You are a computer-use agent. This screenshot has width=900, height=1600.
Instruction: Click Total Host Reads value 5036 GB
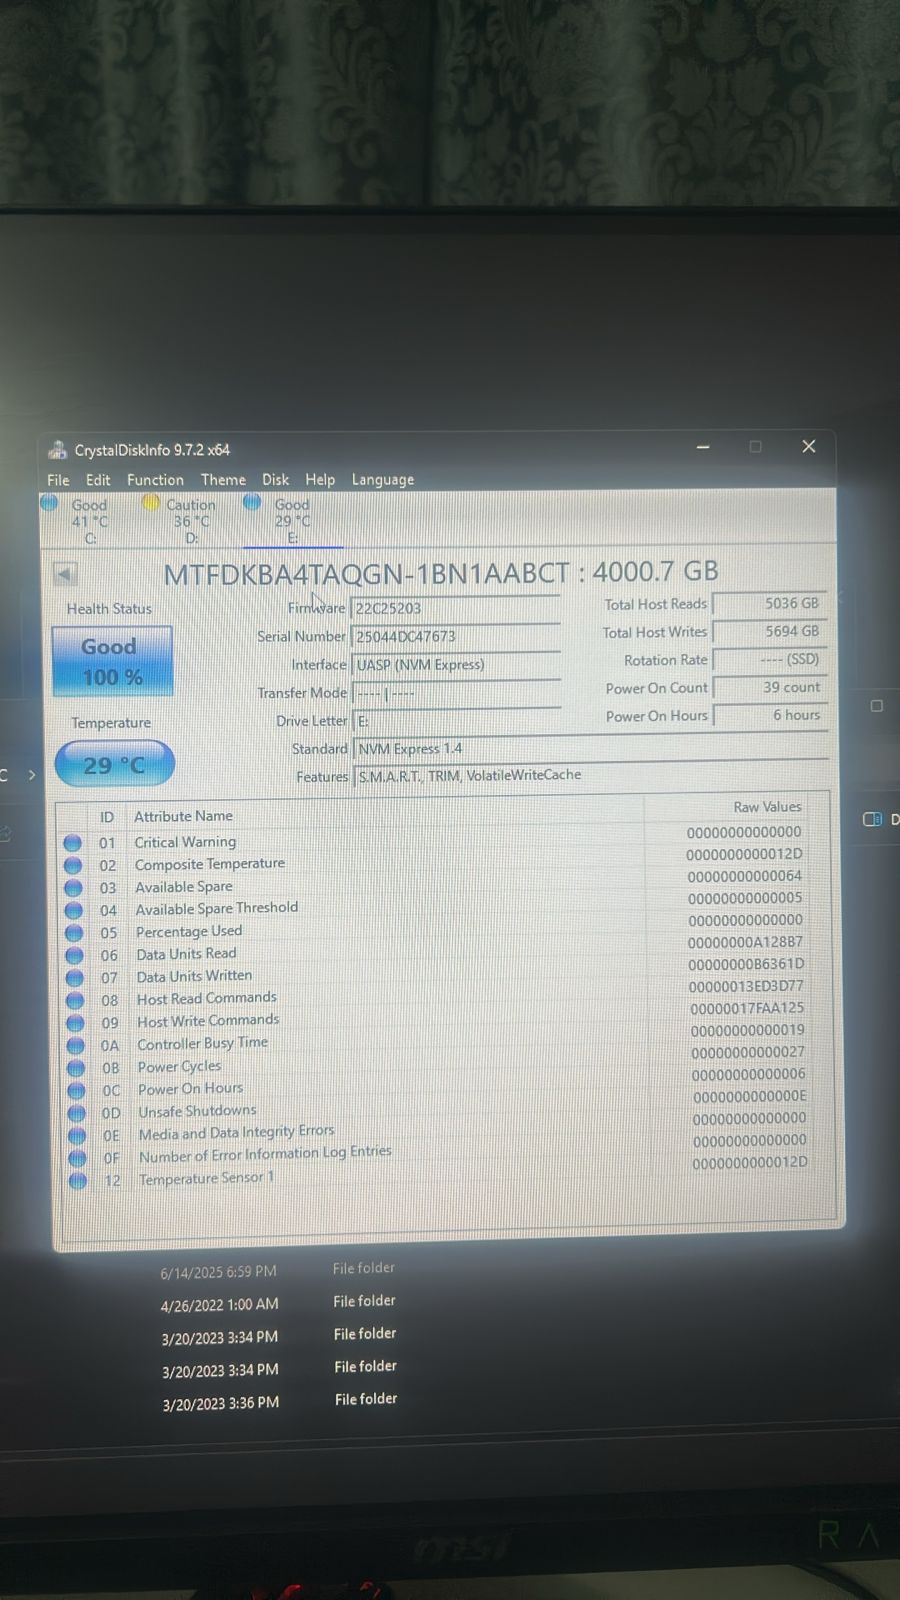pos(769,603)
